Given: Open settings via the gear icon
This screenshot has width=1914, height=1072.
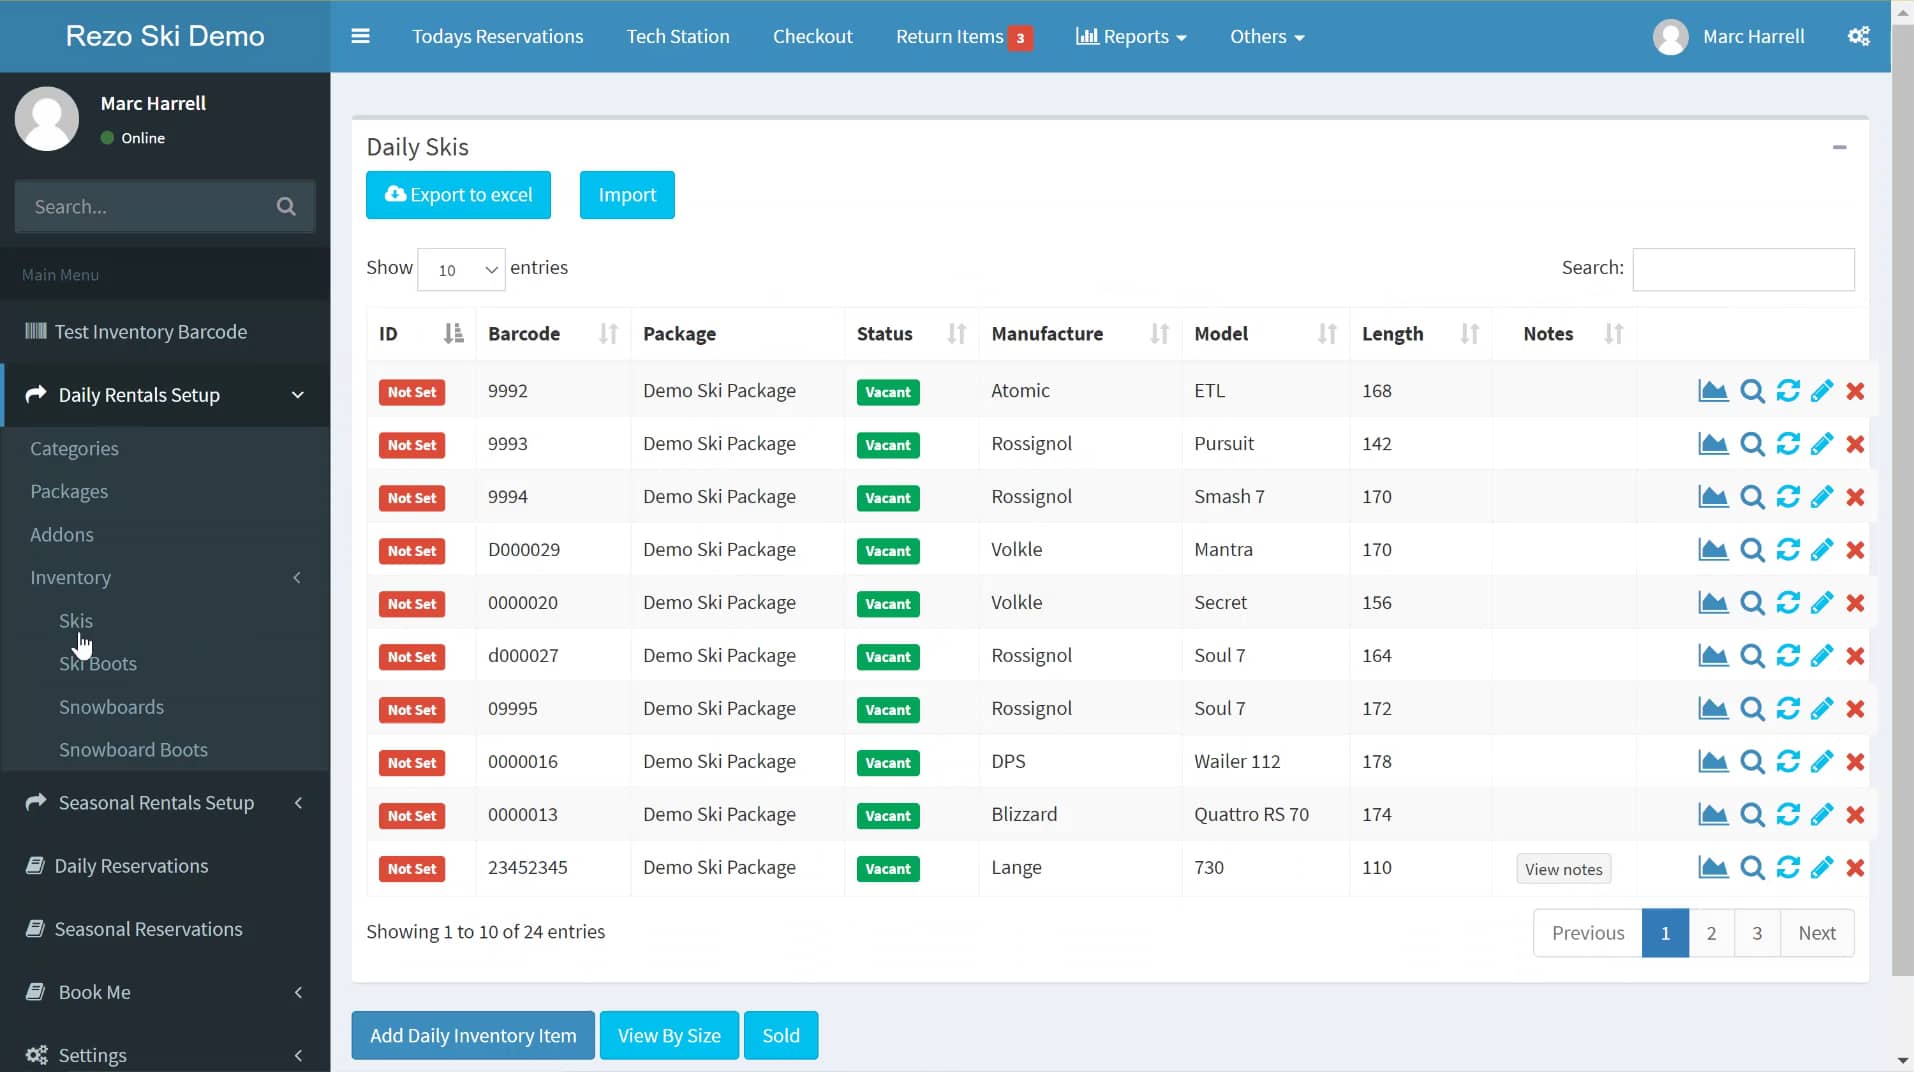Looking at the screenshot, I should (x=1860, y=36).
